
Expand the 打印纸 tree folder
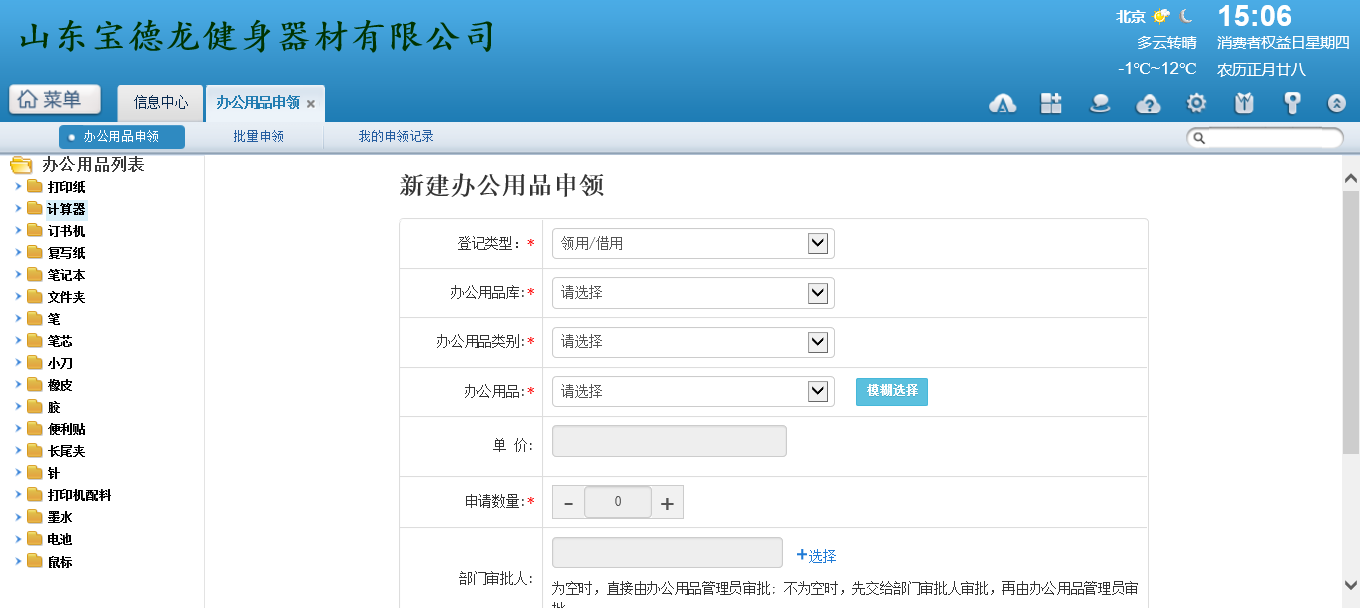coord(19,187)
